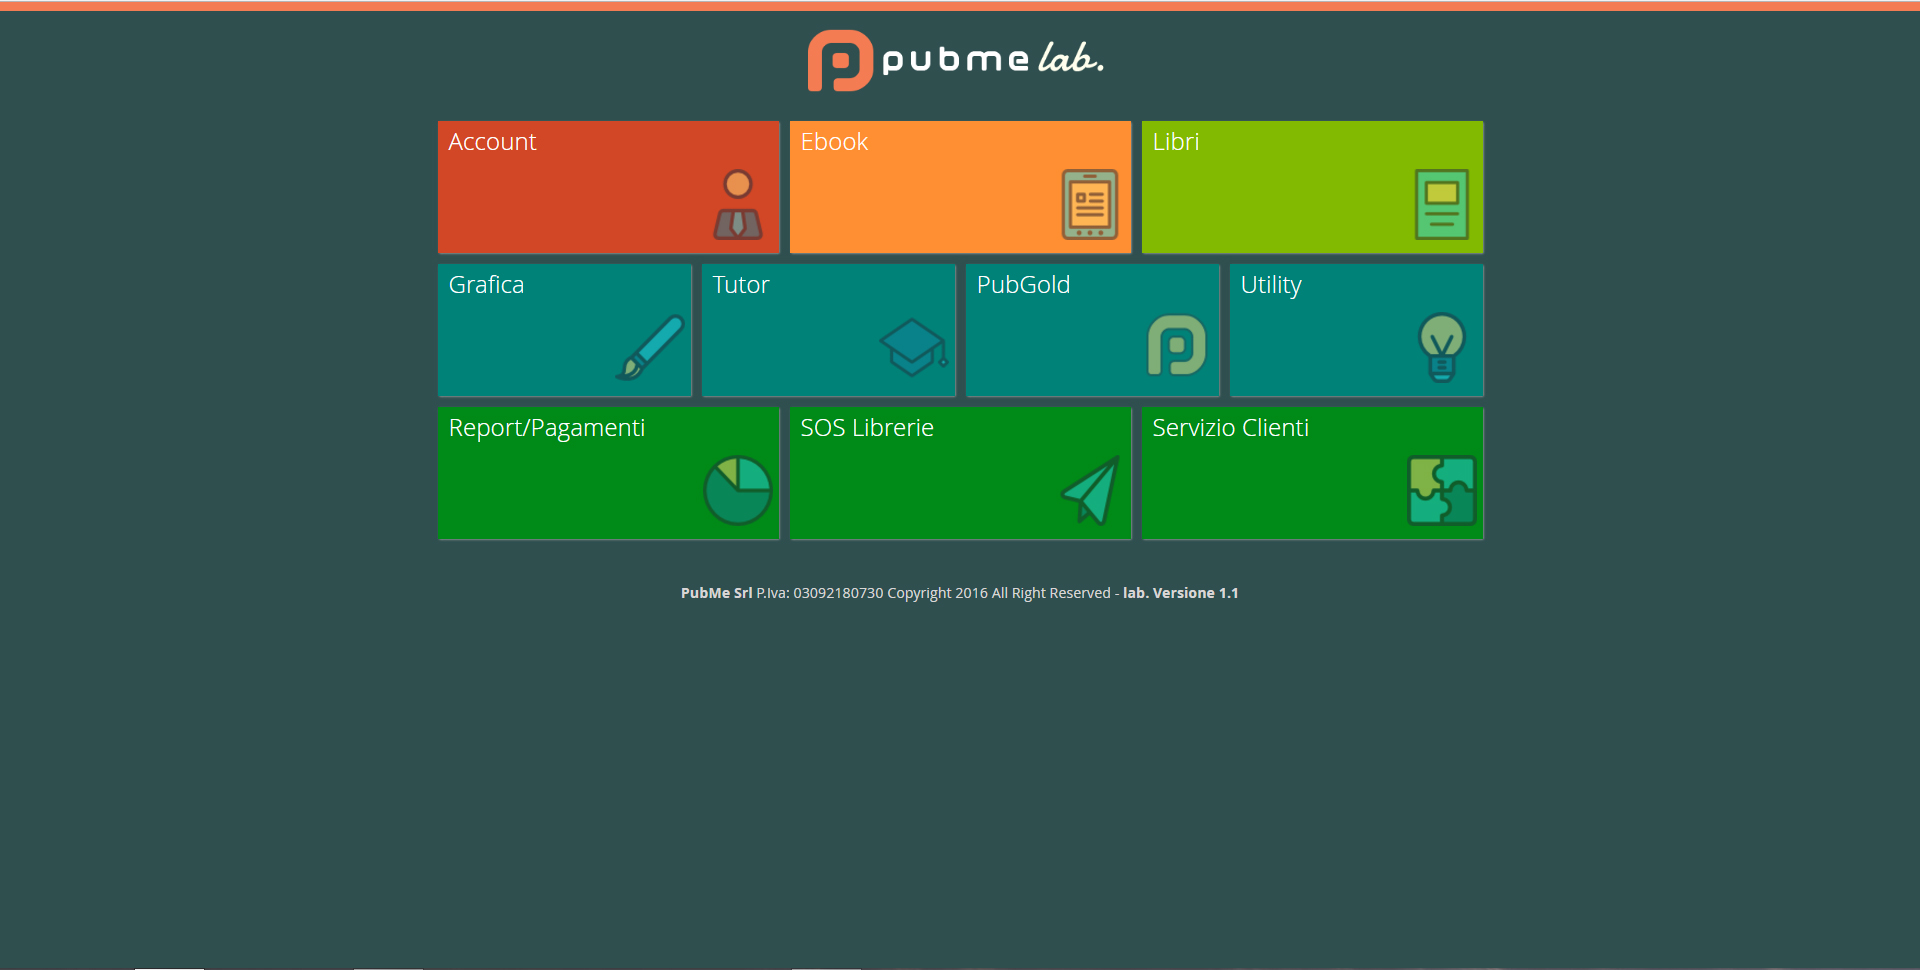Select the Tutor label
1920x970 pixels.
point(740,285)
